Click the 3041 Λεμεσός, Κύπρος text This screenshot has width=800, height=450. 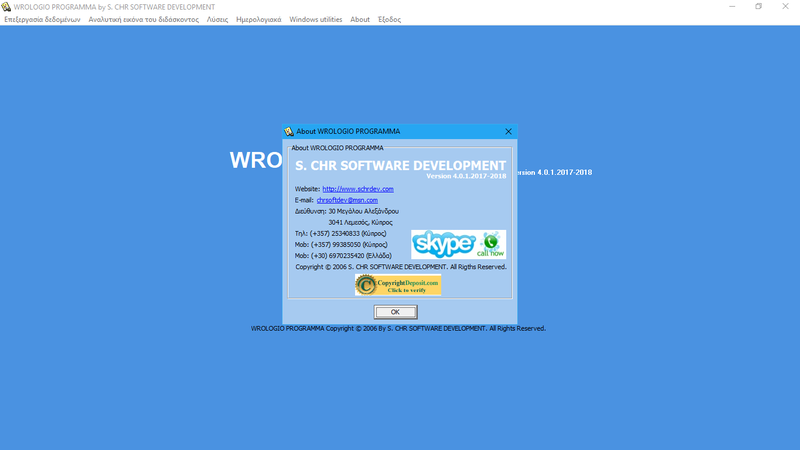pos(360,222)
